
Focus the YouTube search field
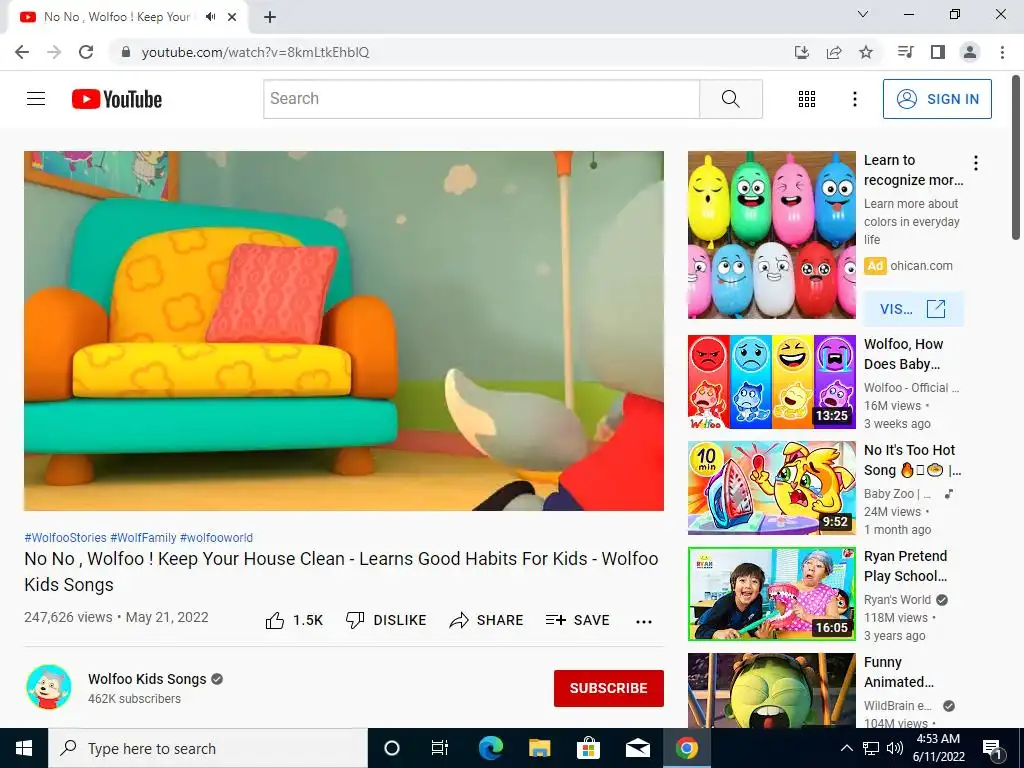tap(481, 99)
